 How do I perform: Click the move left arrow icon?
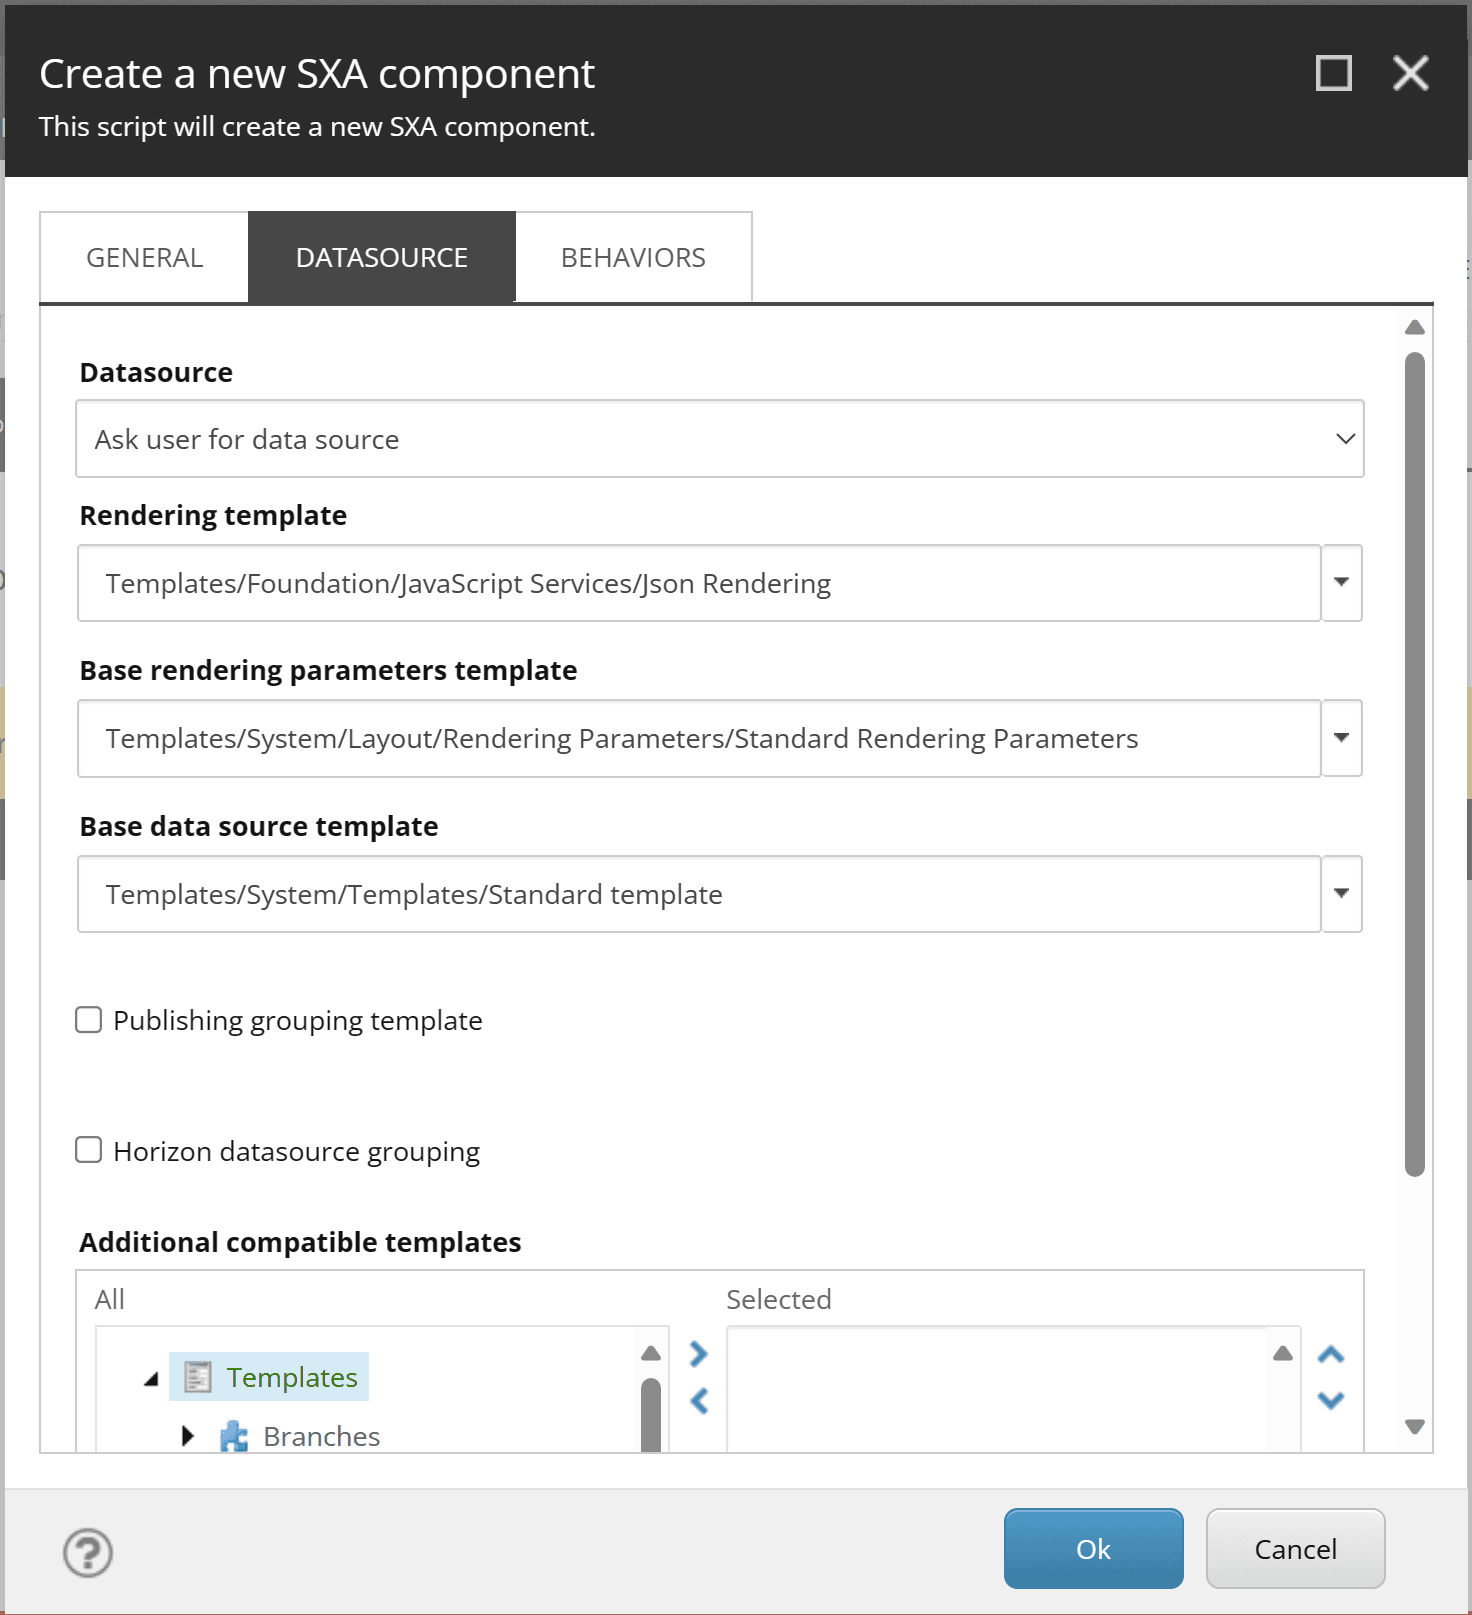[699, 1401]
